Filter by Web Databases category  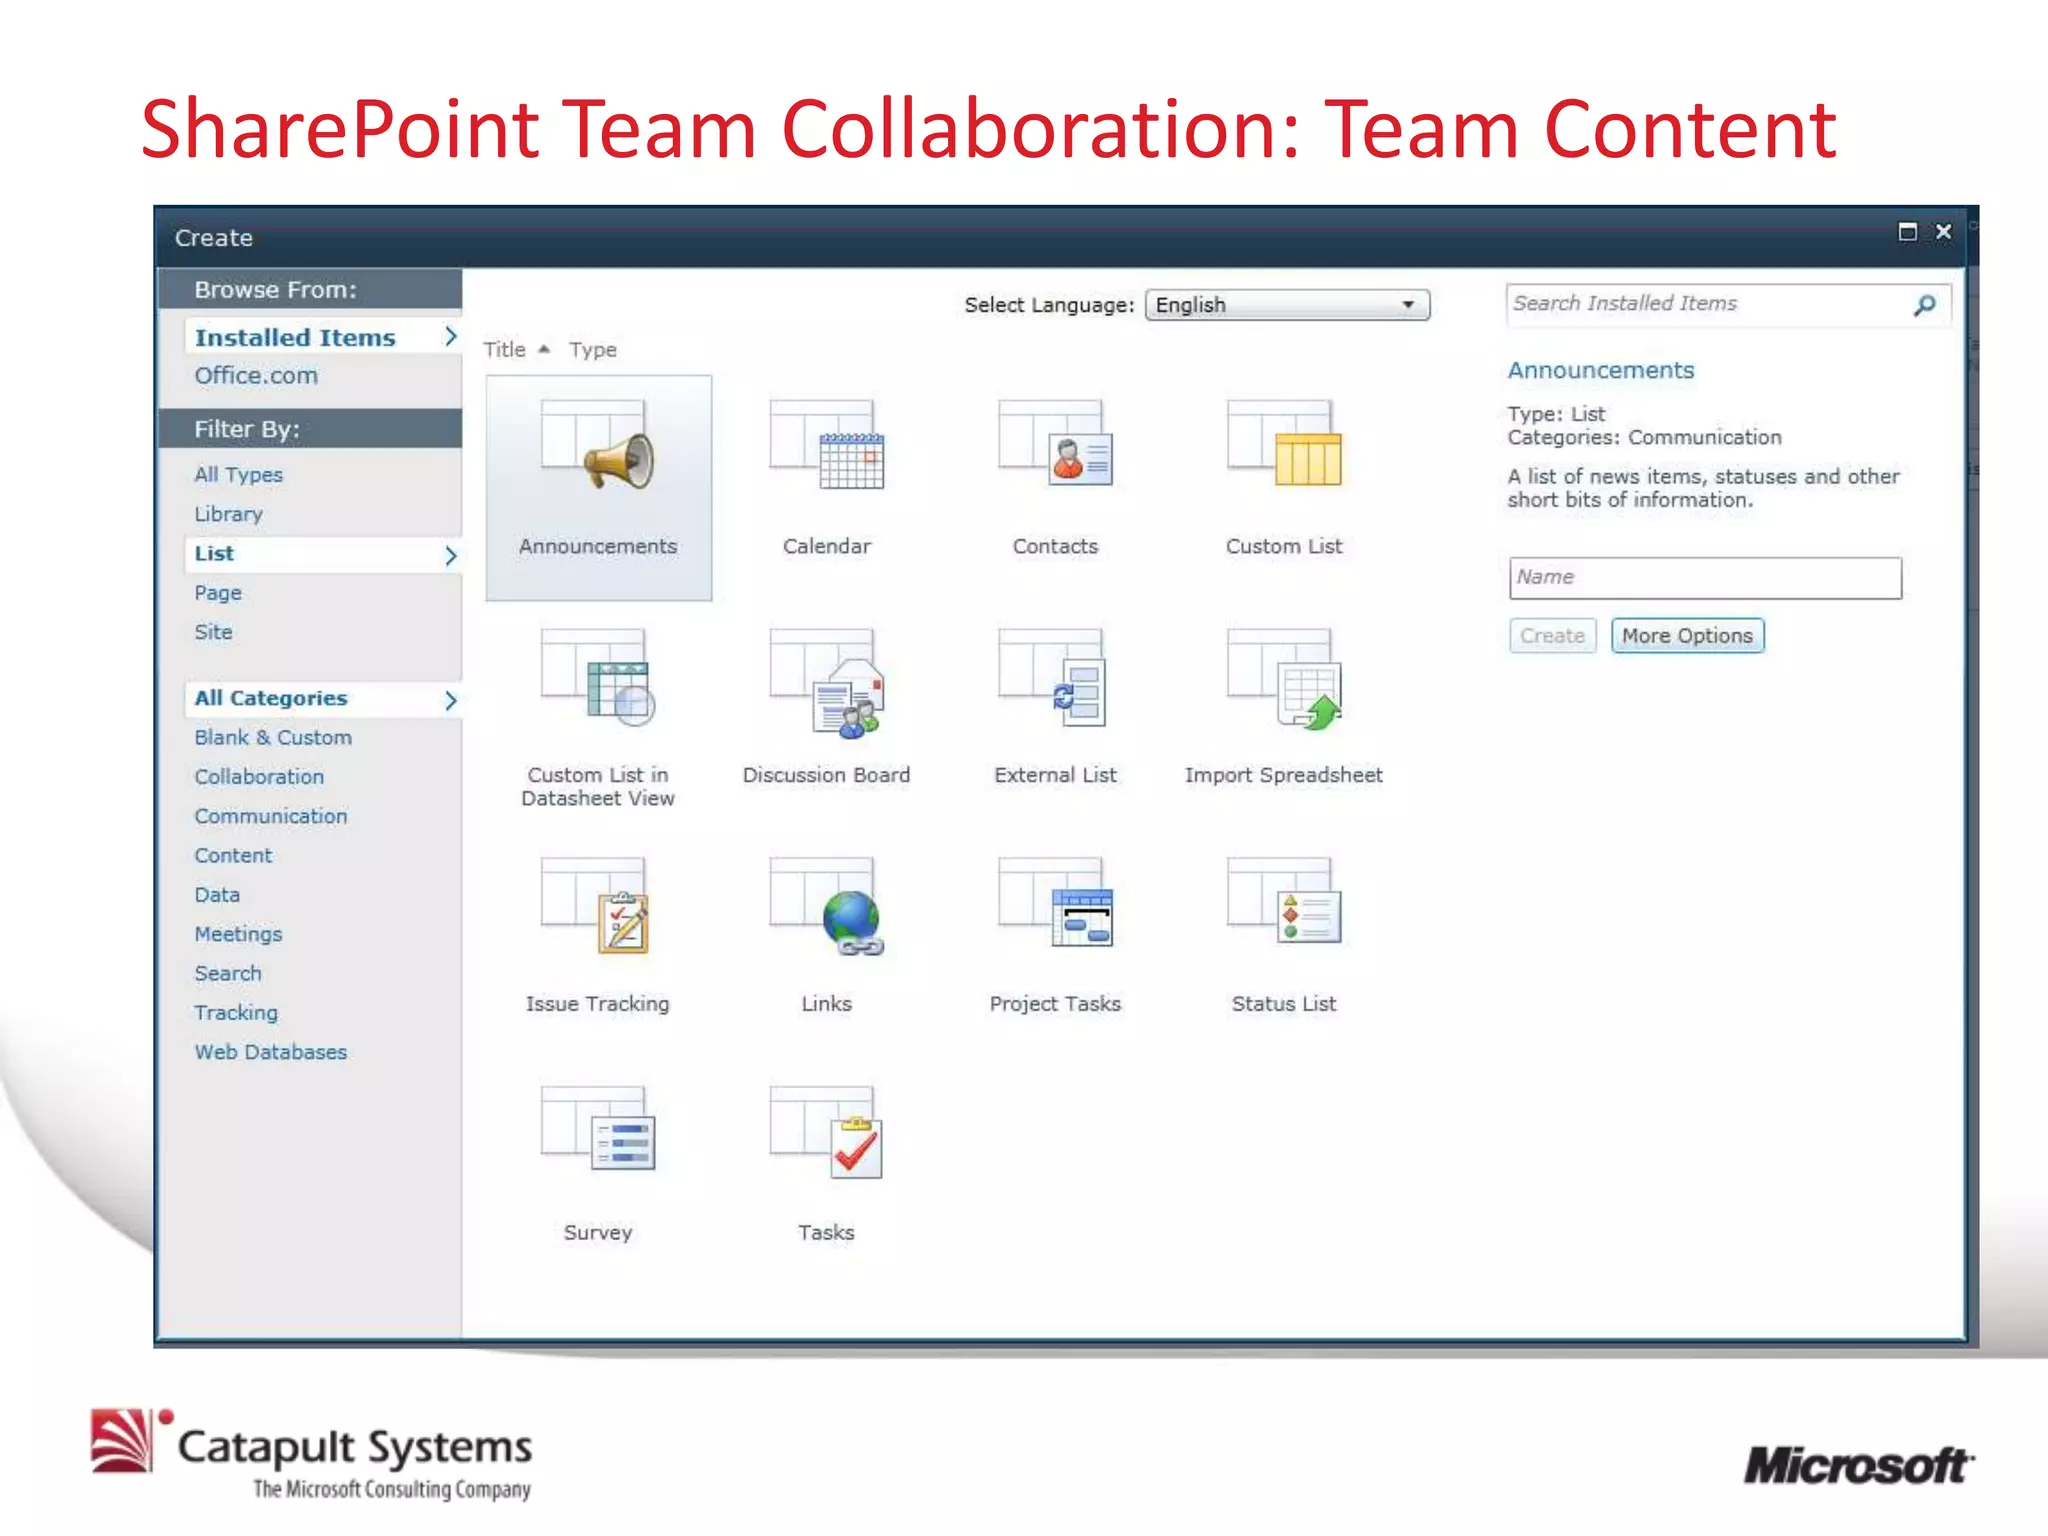click(x=271, y=1052)
